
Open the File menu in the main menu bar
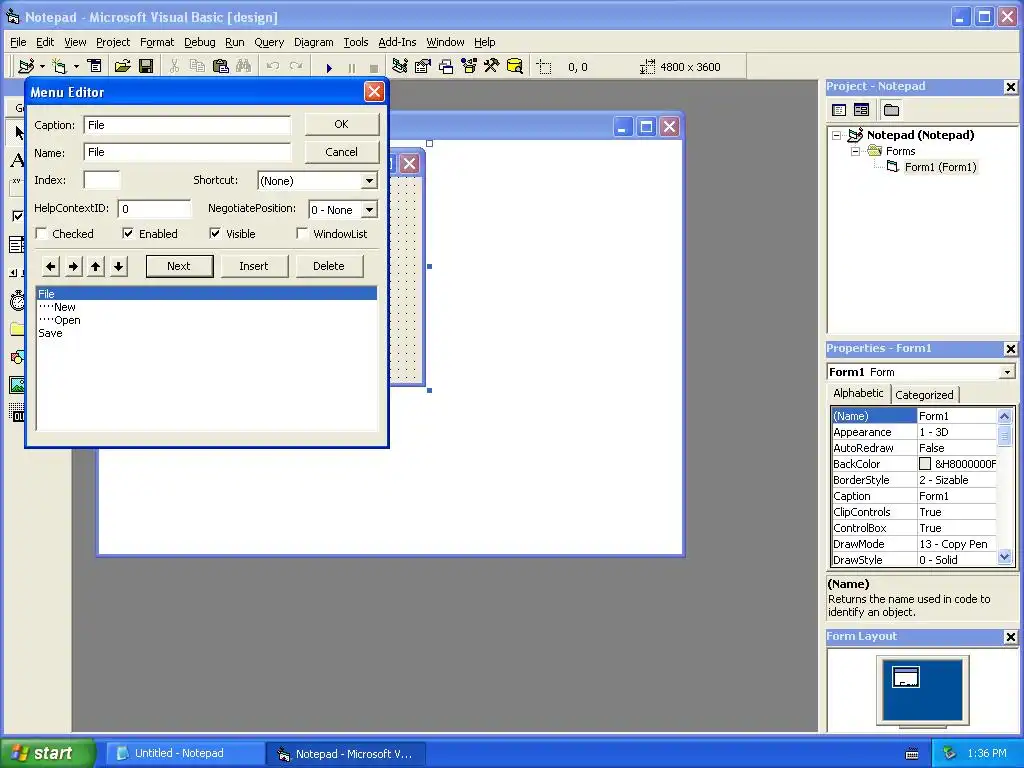pyautogui.click(x=18, y=42)
